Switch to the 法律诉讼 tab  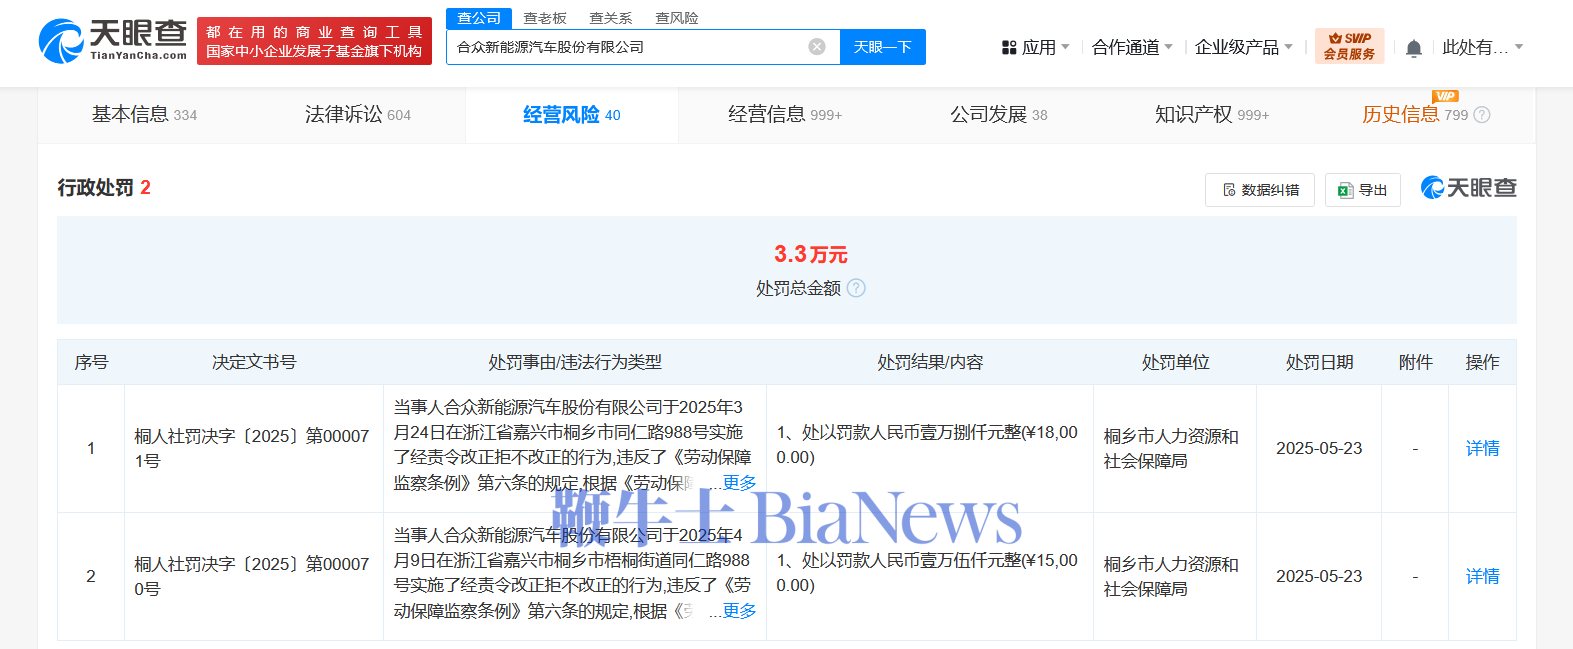click(x=358, y=115)
